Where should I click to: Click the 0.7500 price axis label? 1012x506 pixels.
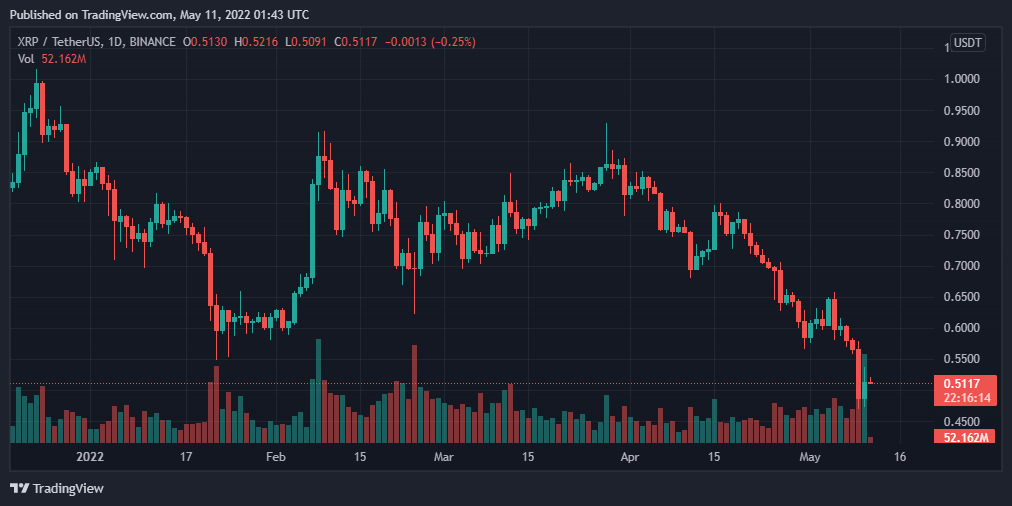pos(960,235)
